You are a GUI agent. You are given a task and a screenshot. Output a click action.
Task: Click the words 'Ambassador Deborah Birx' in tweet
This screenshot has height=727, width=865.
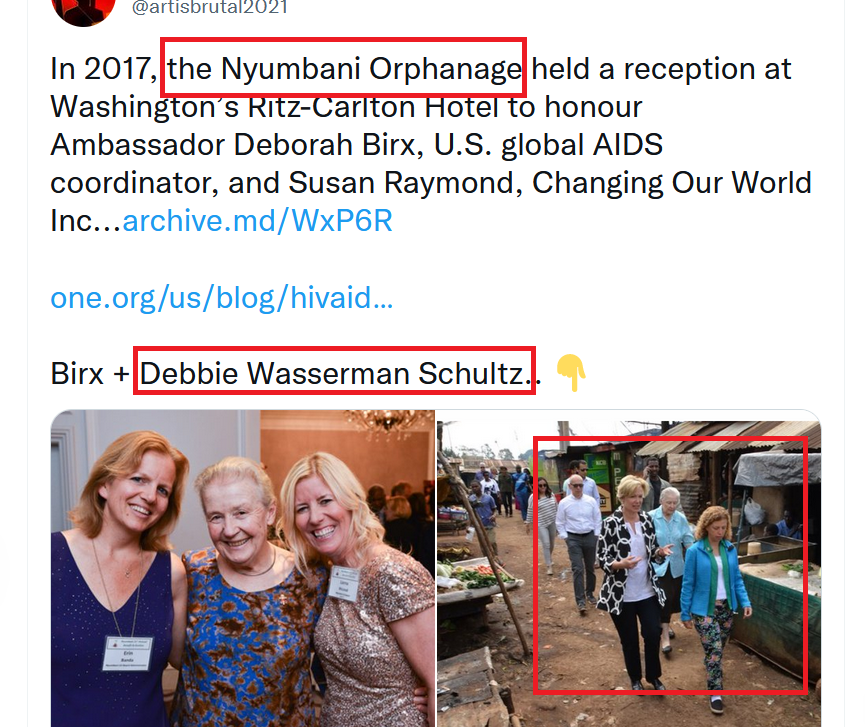click(237, 145)
